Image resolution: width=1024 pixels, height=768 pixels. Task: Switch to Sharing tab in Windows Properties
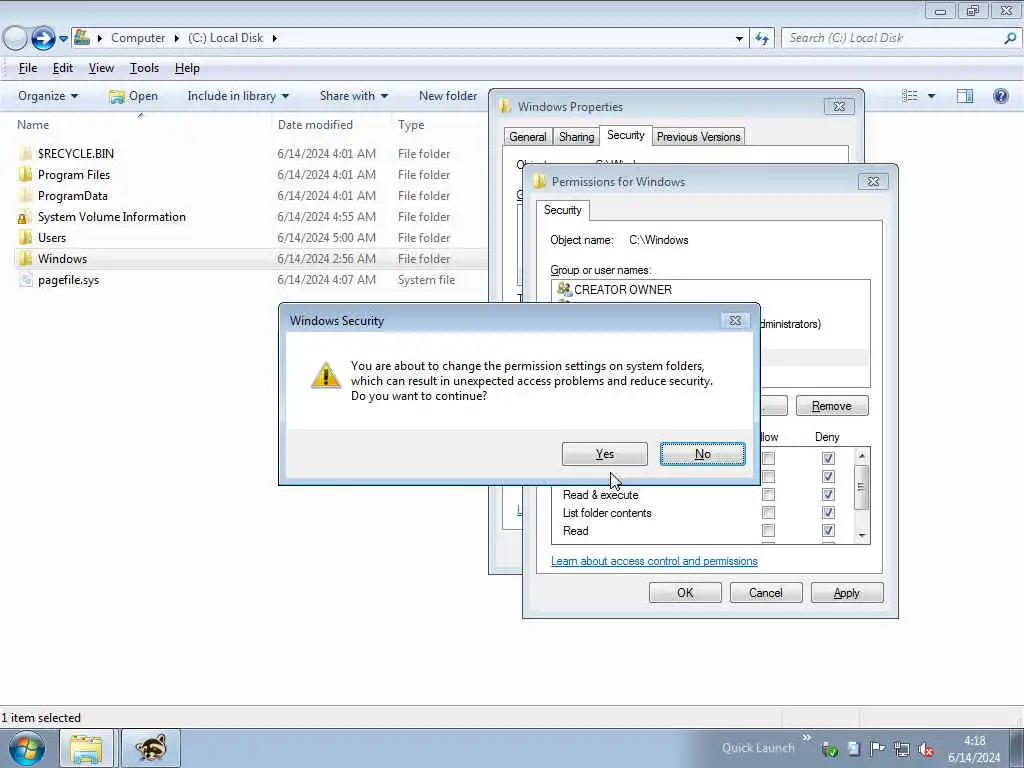click(576, 136)
